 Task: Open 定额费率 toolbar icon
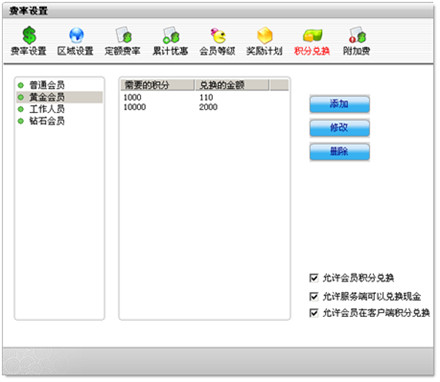tap(123, 35)
